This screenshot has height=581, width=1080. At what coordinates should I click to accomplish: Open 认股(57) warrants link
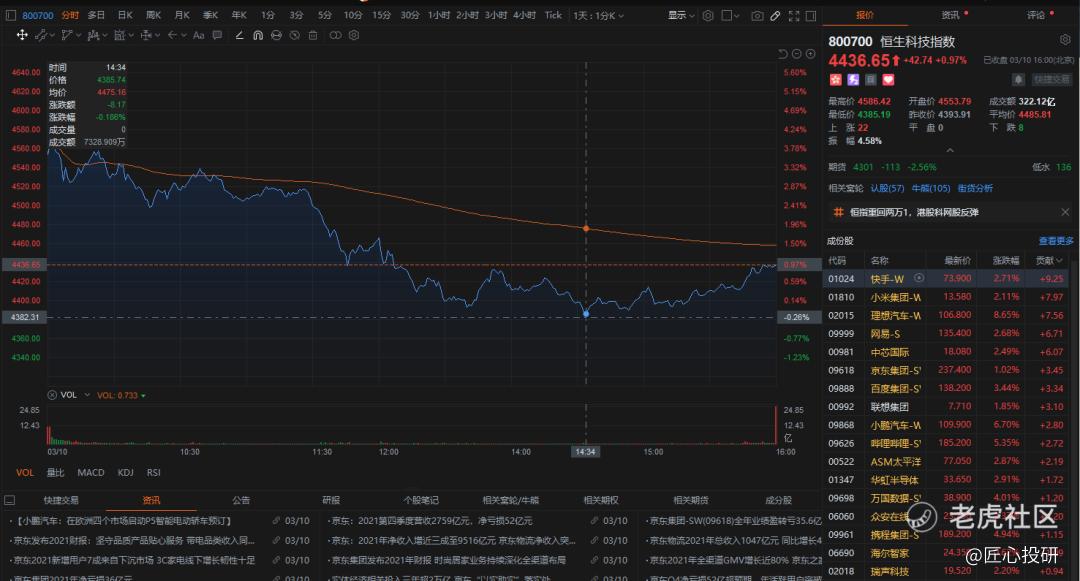887,188
